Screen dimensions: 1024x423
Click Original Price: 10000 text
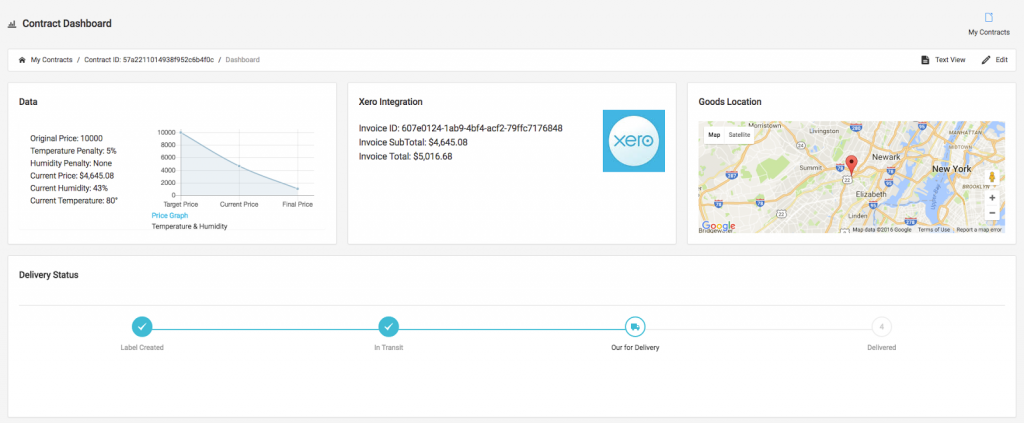click(x=67, y=138)
